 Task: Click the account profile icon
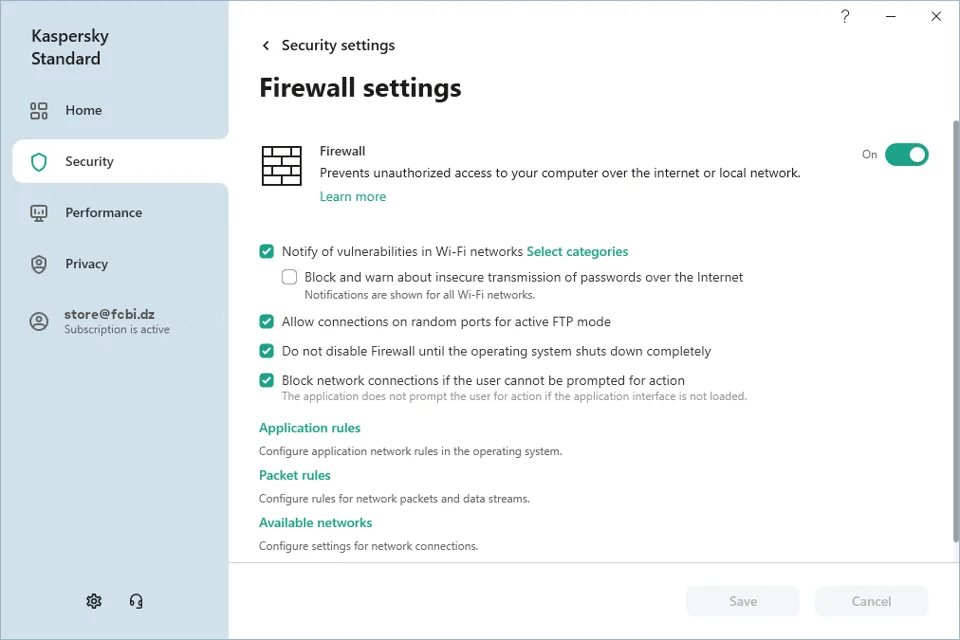[x=39, y=321]
